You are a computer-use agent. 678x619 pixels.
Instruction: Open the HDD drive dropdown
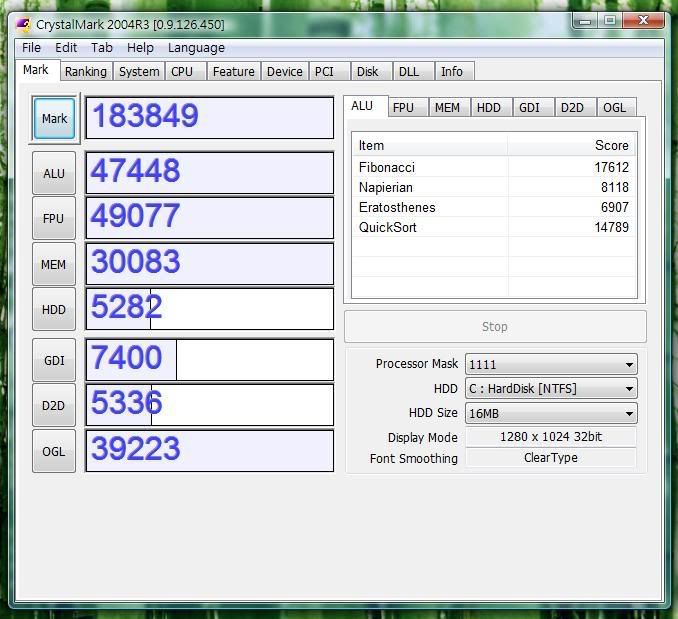(551, 389)
